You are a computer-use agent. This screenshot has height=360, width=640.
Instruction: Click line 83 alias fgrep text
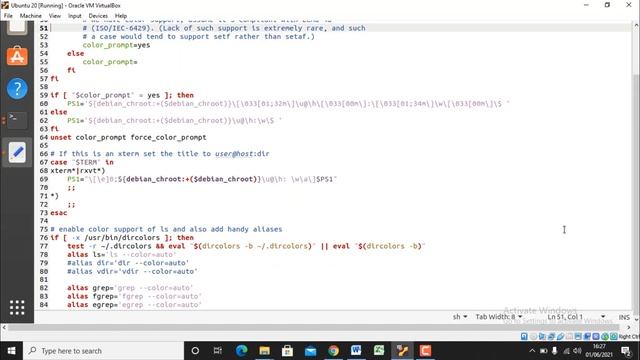coord(134,296)
